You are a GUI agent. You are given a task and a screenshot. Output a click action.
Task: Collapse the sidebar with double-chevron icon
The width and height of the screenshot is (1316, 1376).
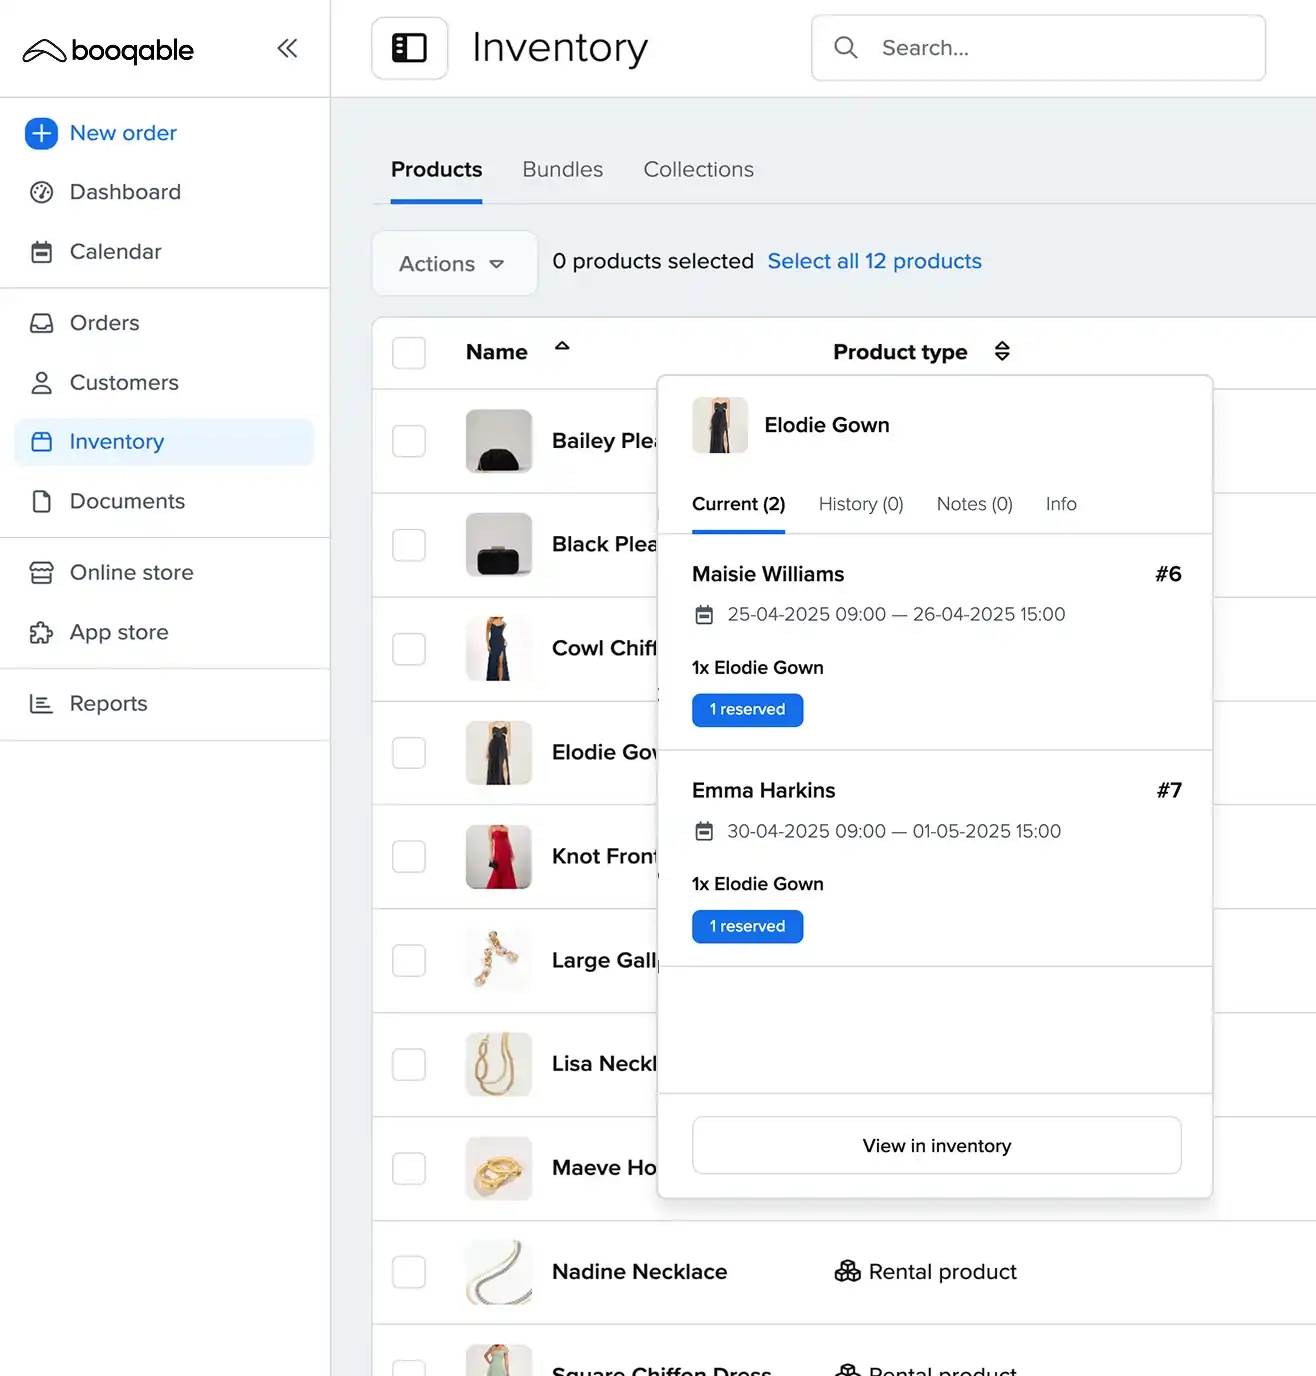point(287,48)
